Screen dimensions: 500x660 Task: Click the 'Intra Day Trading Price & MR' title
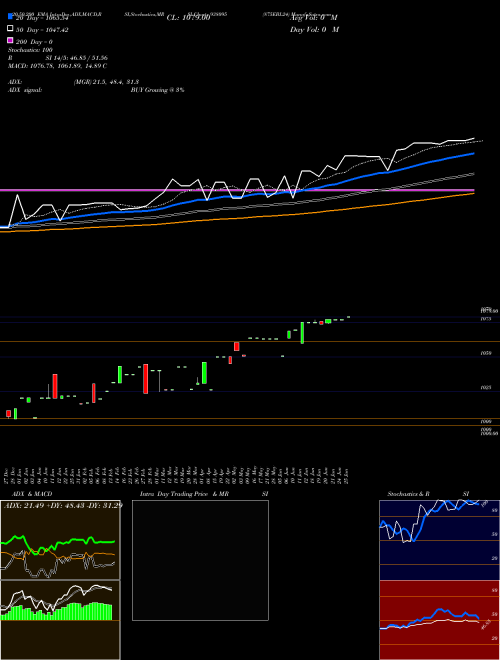click(184, 494)
